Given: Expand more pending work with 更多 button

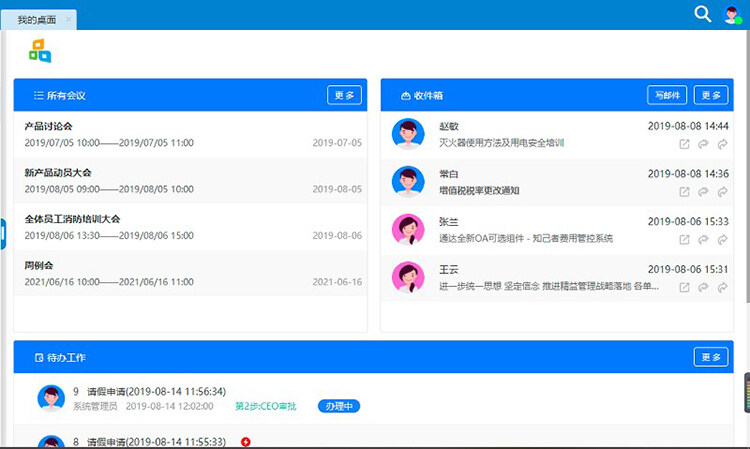Looking at the screenshot, I should 711,357.
